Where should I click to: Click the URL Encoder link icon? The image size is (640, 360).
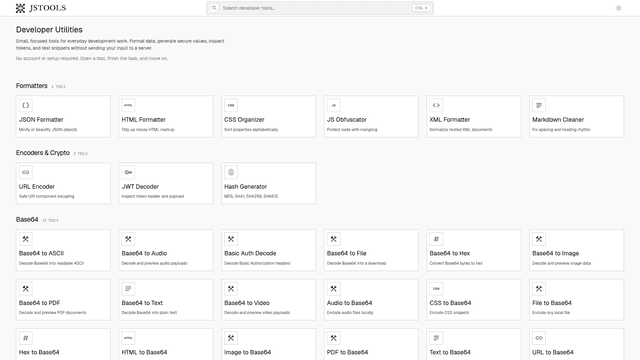26,172
